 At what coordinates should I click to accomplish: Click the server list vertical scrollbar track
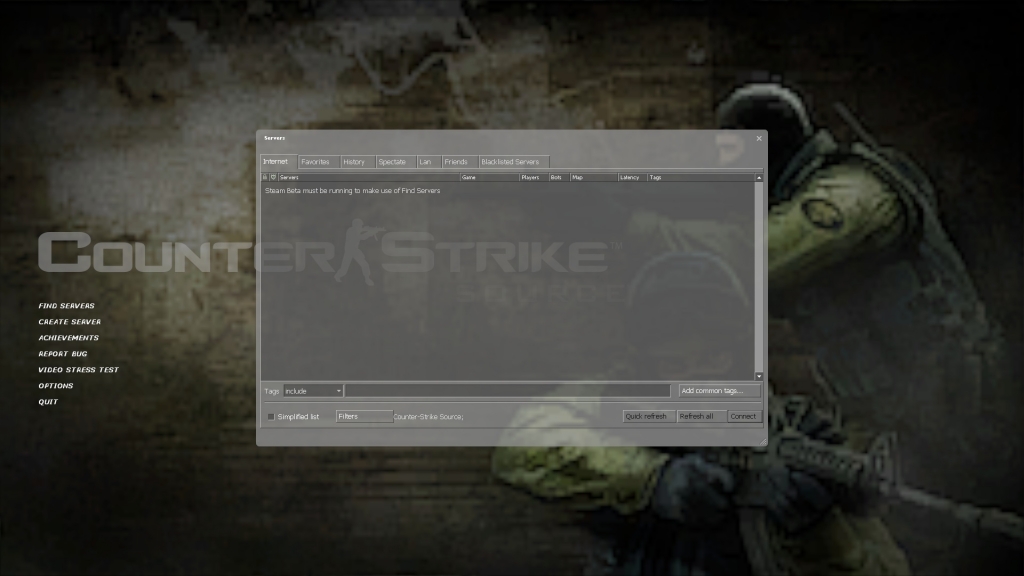(759, 280)
